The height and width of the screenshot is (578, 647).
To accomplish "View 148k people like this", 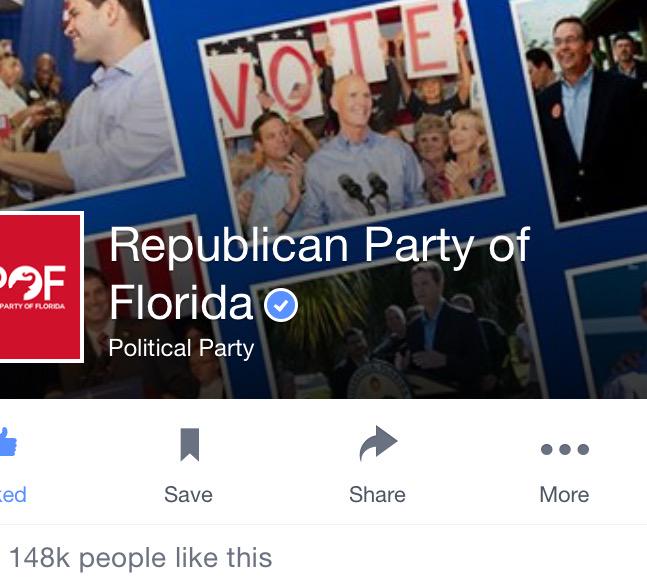I will pos(140,558).
